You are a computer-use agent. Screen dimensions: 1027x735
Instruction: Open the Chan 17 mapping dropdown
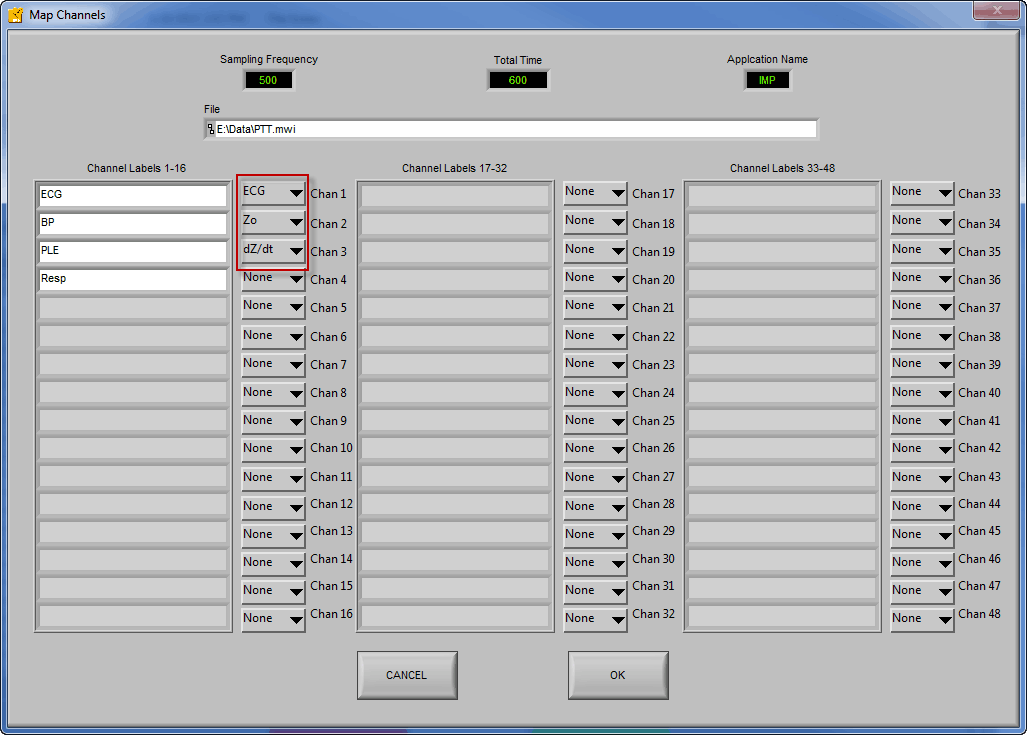595,193
